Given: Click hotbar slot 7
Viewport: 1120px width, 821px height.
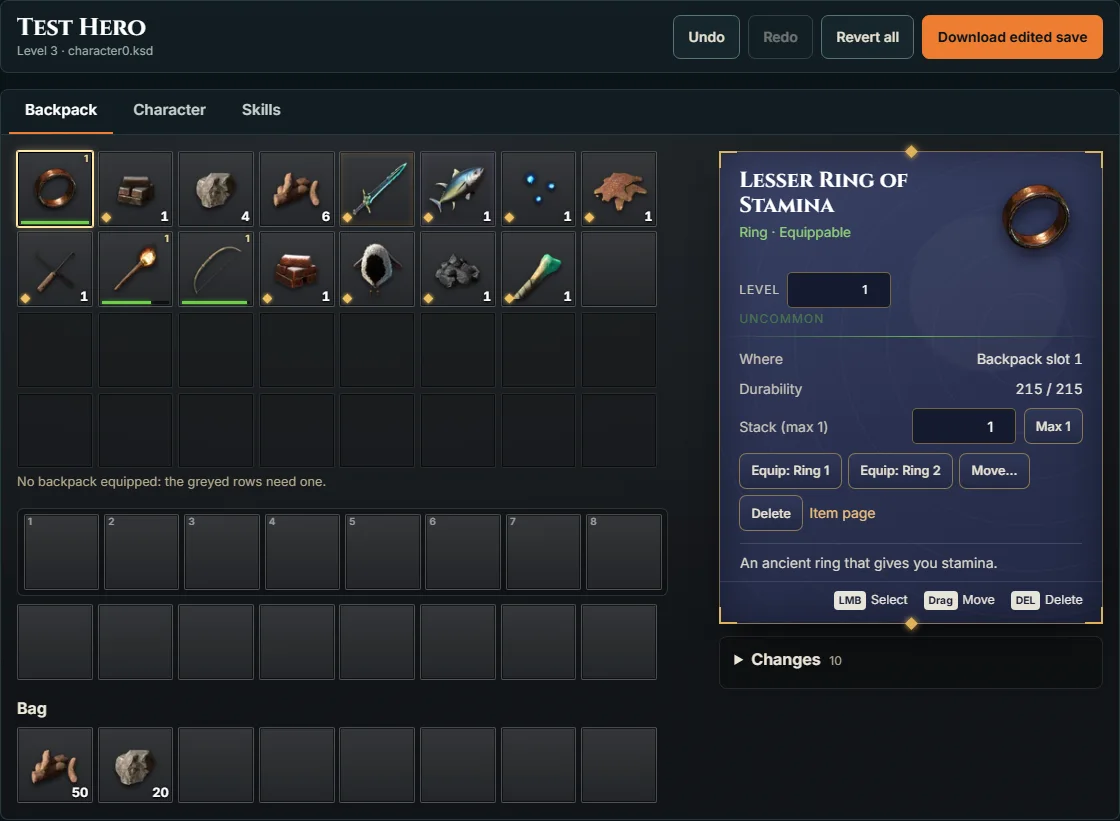Looking at the screenshot, I should (x=544, y=552).
